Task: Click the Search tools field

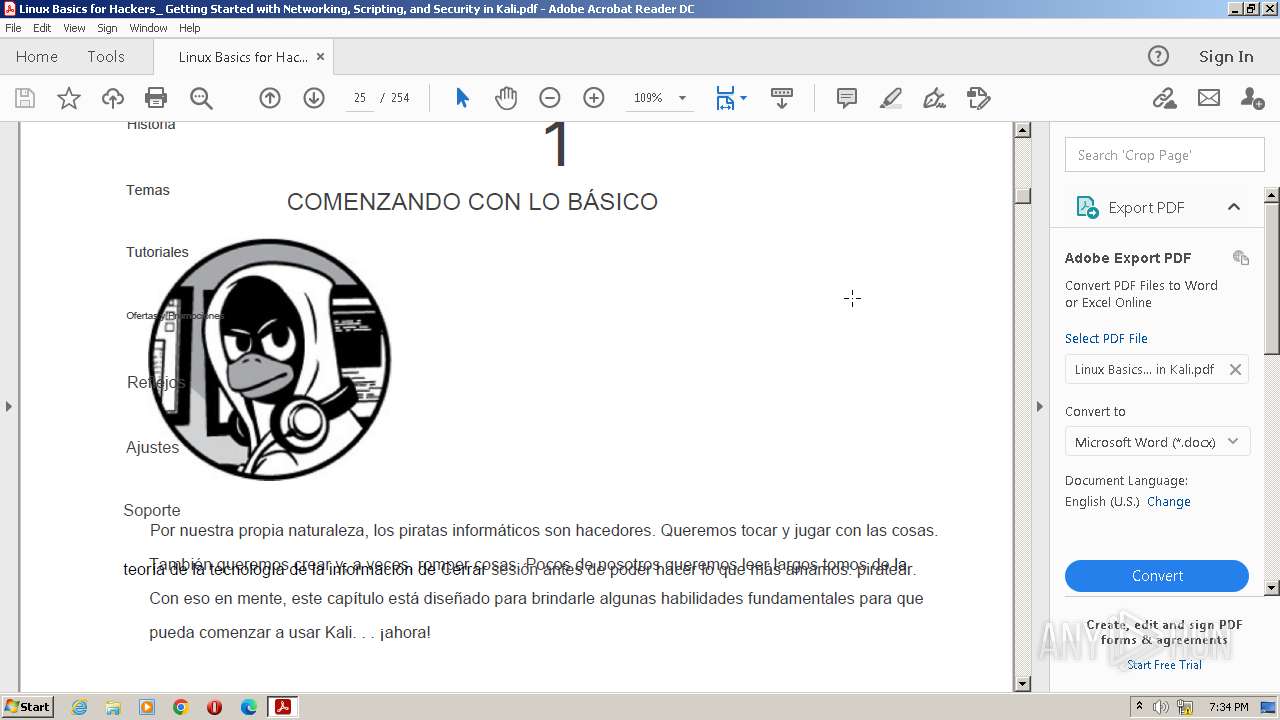Action: pos(1165,155)
